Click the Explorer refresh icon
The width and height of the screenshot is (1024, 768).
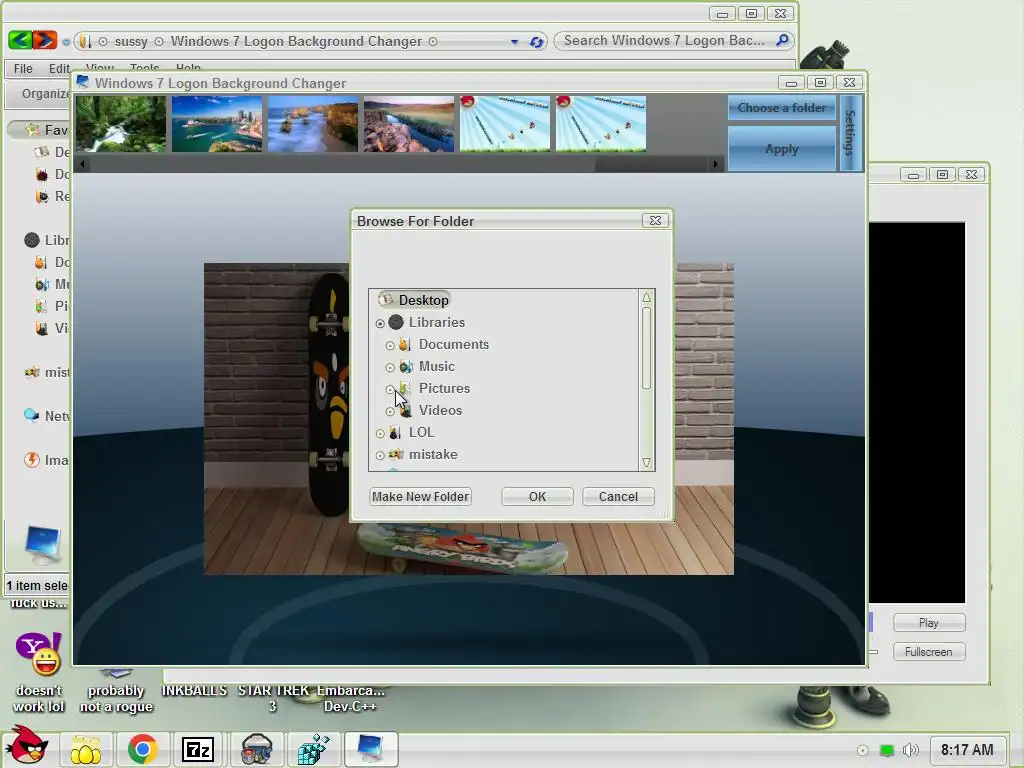point(536,42)
